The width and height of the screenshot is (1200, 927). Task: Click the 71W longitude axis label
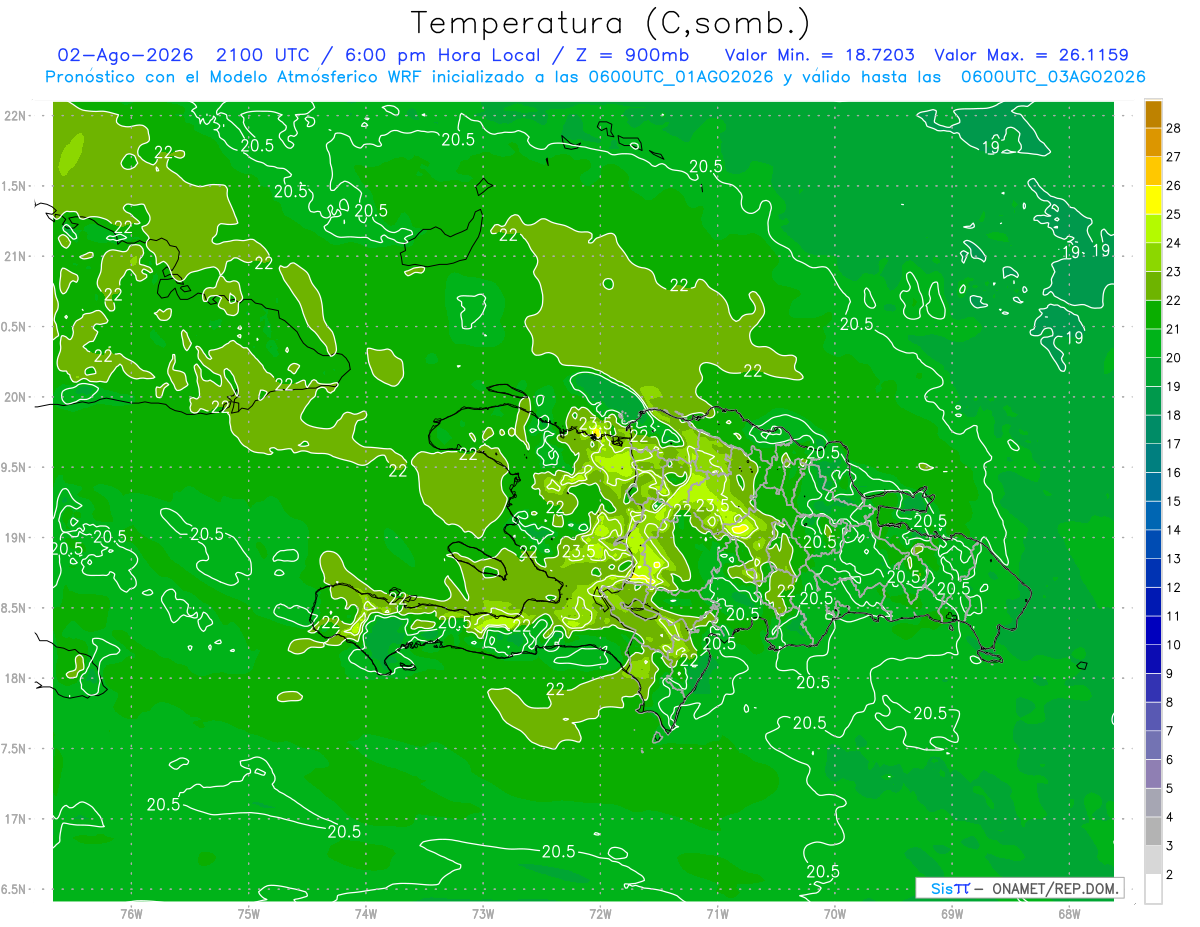(717, 913)
